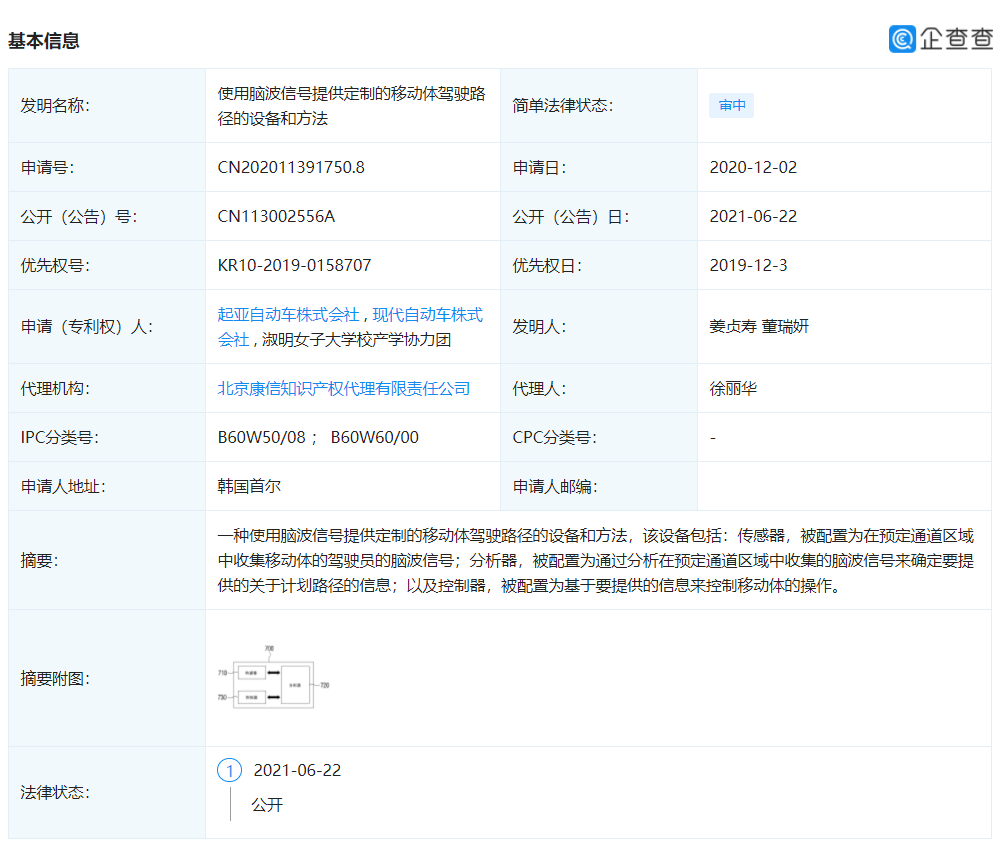This screenshot has width=1003, height=852.
Task: Select the application number CN202011391750.8
Action: click(x=291, y=168)
